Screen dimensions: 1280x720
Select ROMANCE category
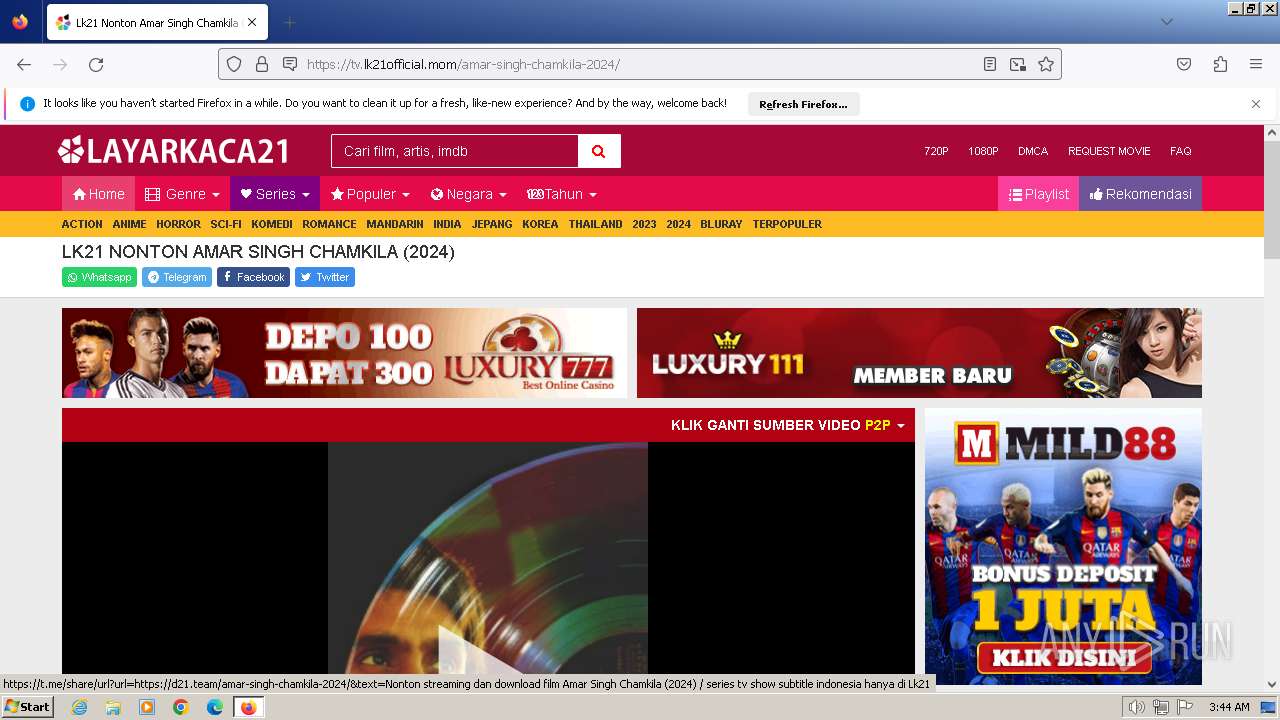329,224
